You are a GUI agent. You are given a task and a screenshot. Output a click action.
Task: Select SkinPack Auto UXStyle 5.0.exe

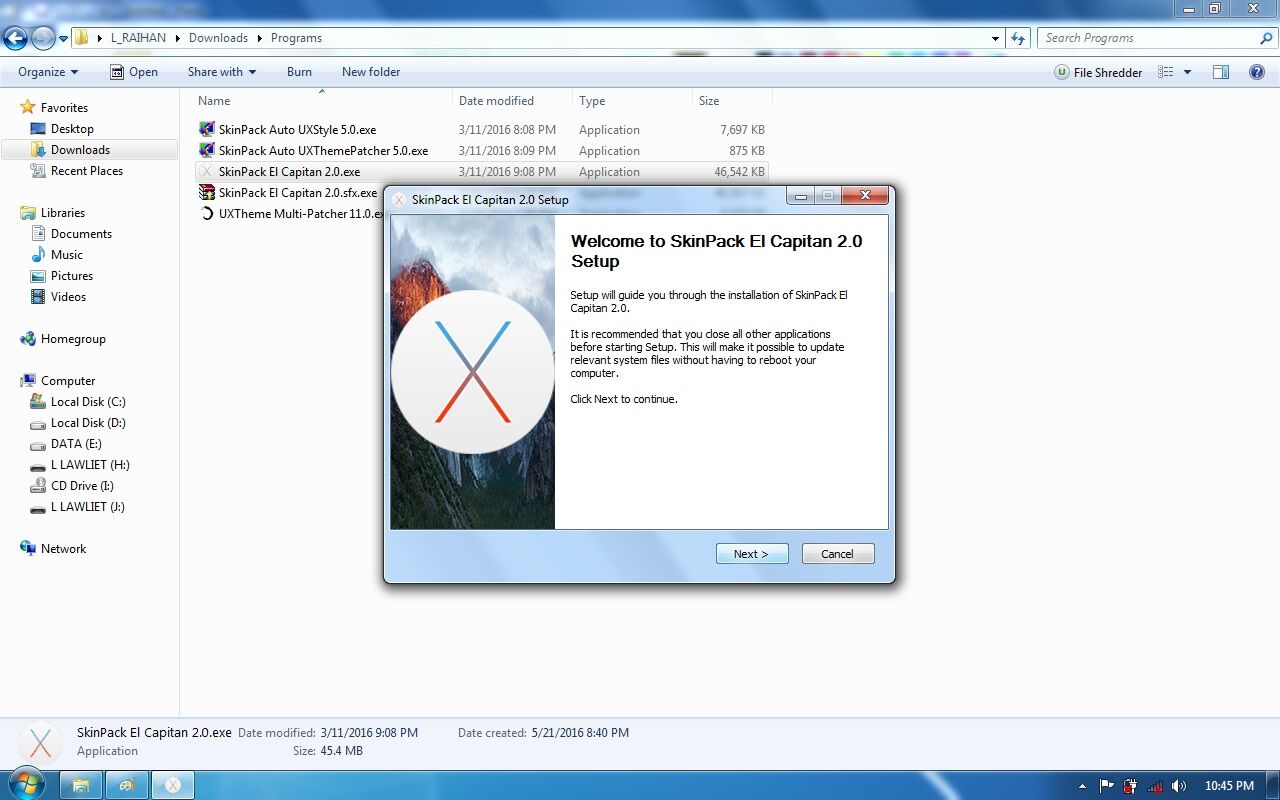297,130
